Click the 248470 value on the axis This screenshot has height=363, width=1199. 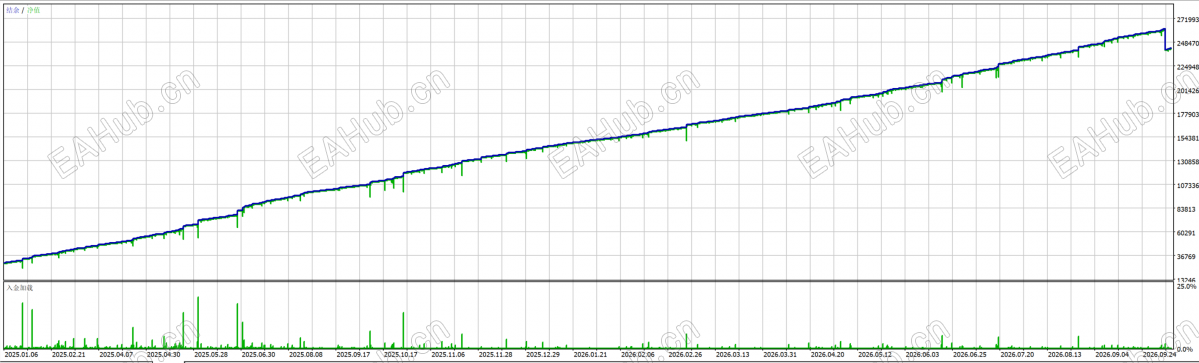point(1187,44)
